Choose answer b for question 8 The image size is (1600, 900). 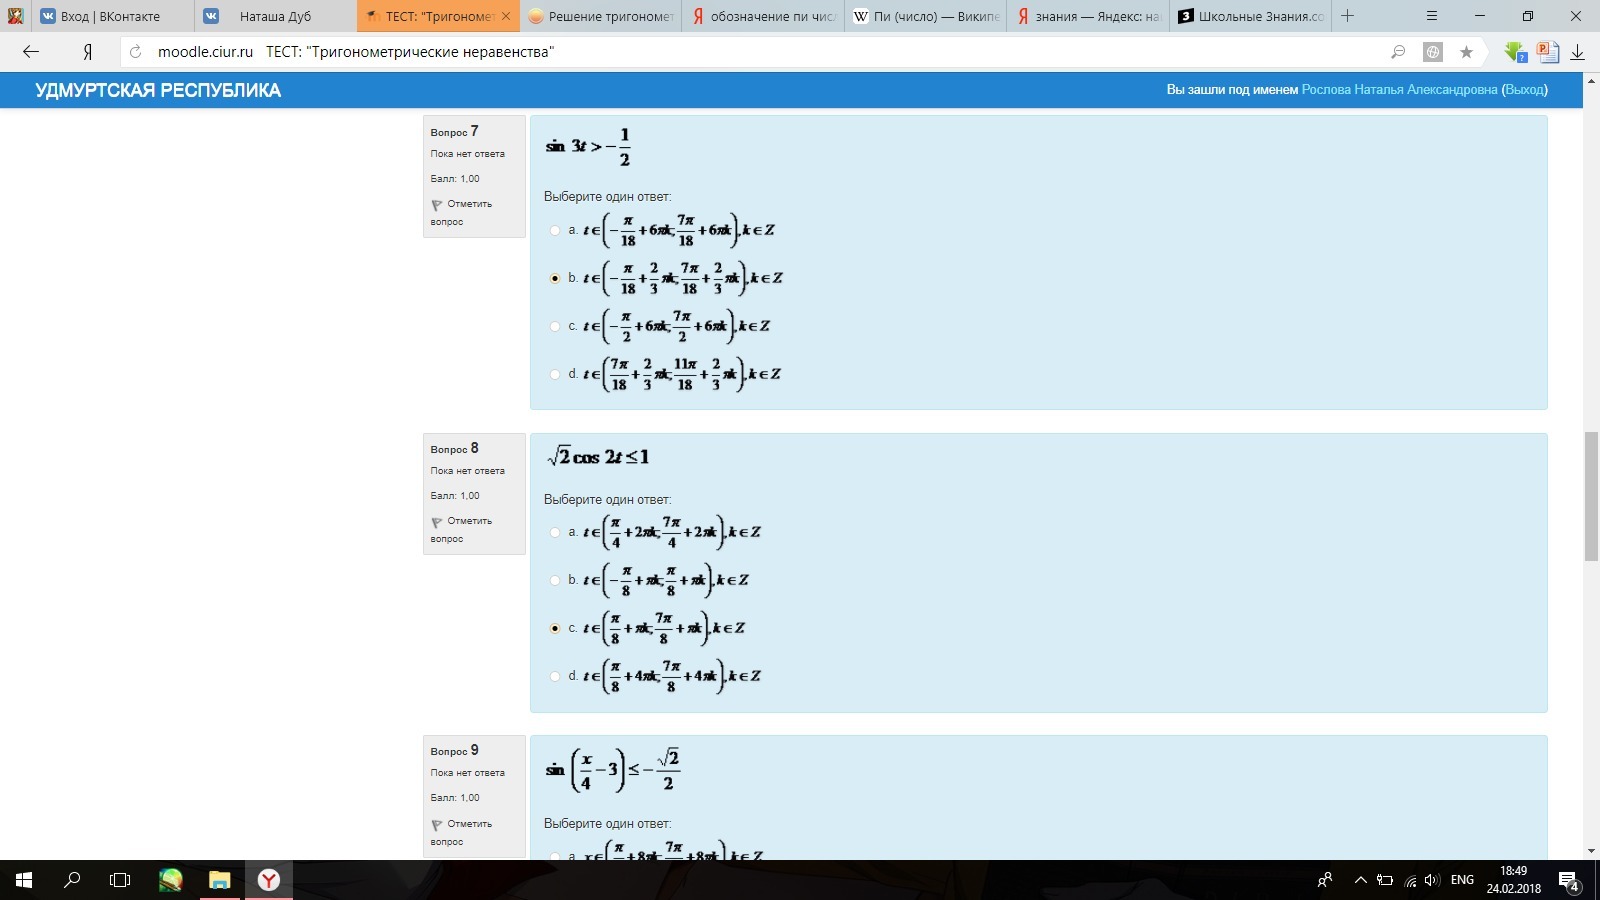pos(555,580)
